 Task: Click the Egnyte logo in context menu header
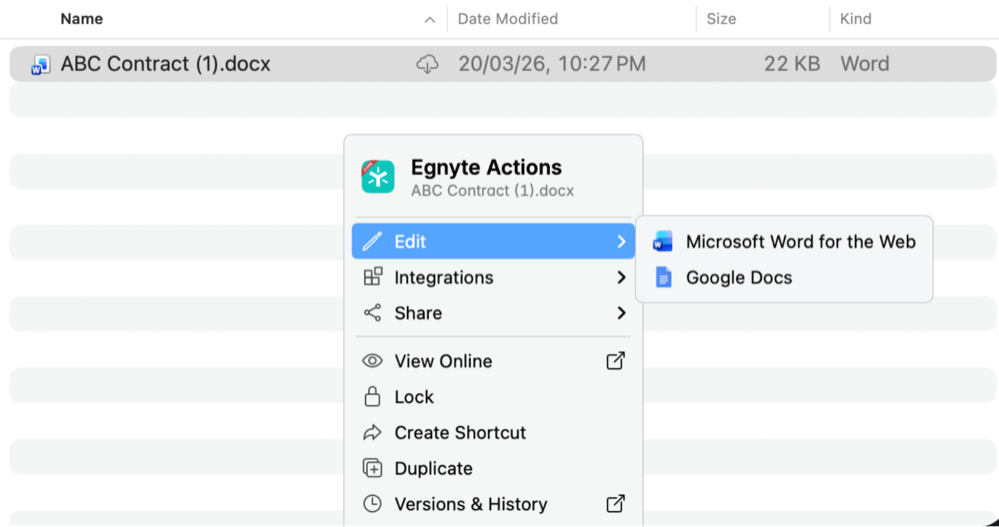click(x=378, y=177)
